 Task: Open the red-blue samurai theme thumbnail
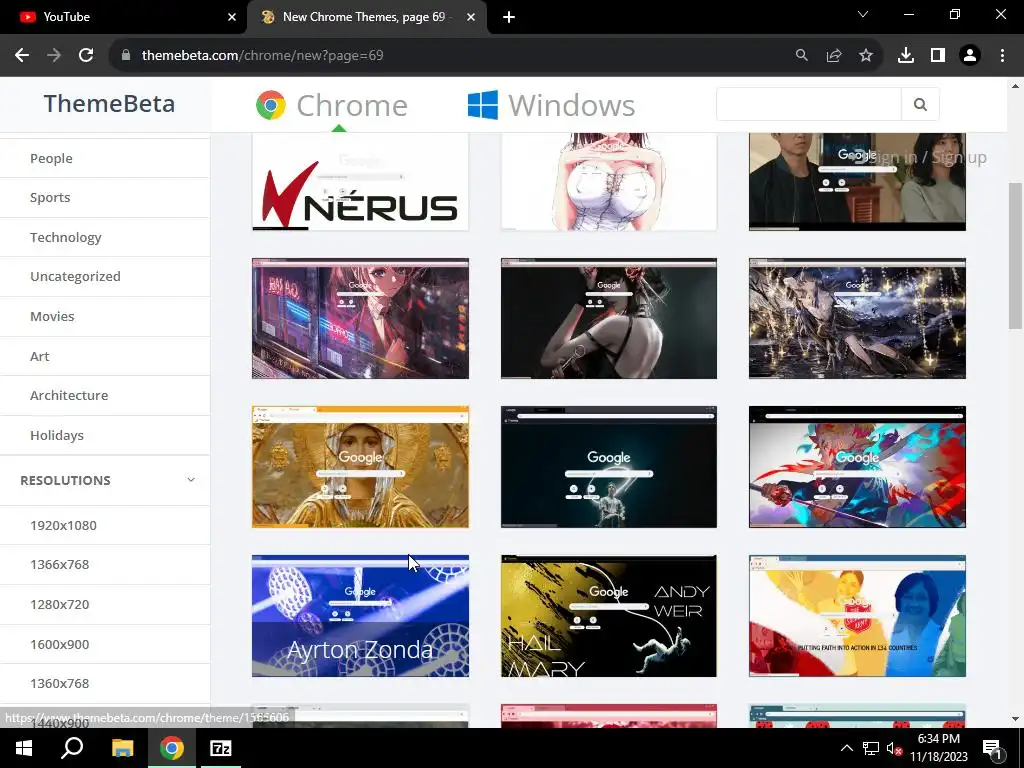click(857, 467)
